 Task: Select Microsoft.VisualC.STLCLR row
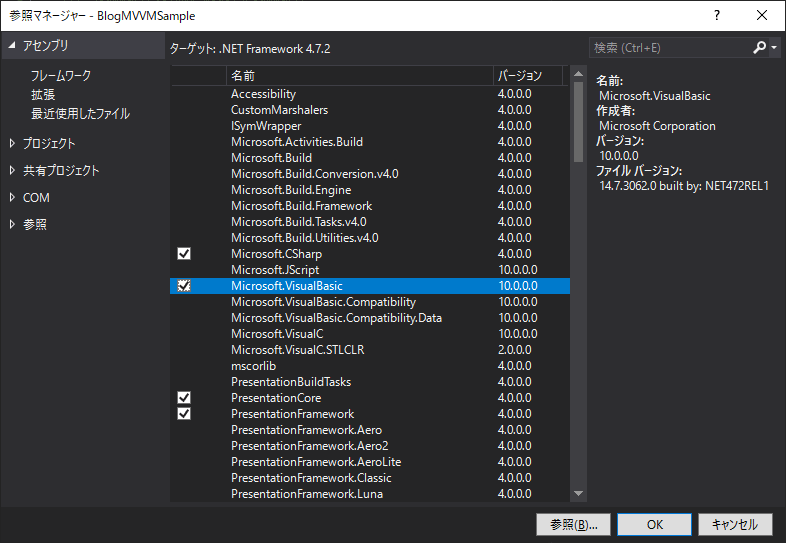[370, 350]
